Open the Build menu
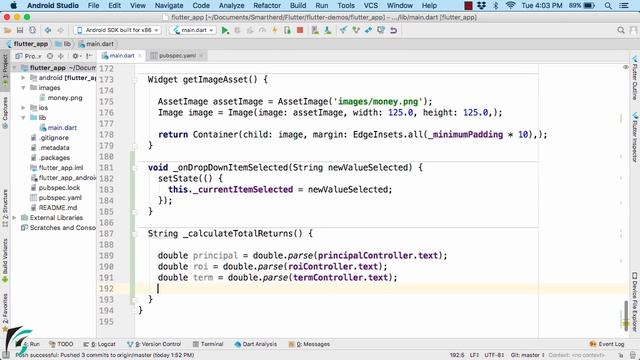Screen dimensions: 640x360 pyautogui.click(x=298, y=6)
